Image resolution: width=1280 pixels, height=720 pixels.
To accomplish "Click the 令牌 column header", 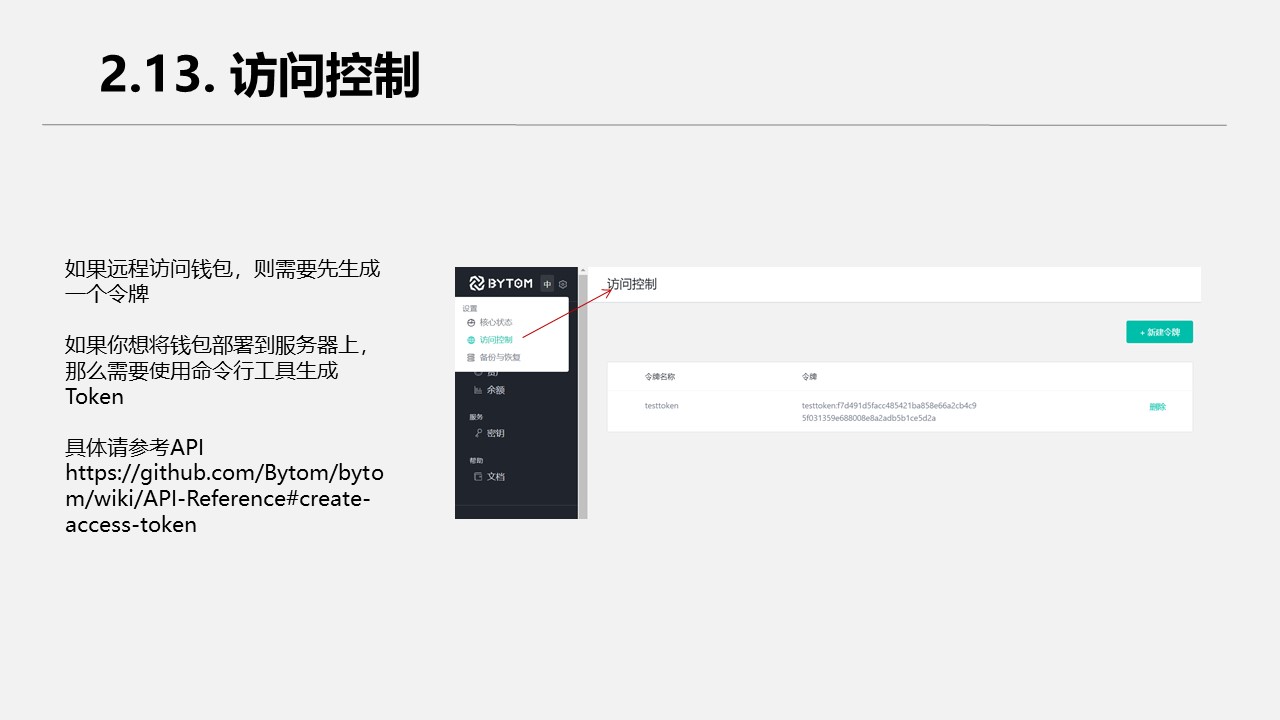I will tap(809, 377).
